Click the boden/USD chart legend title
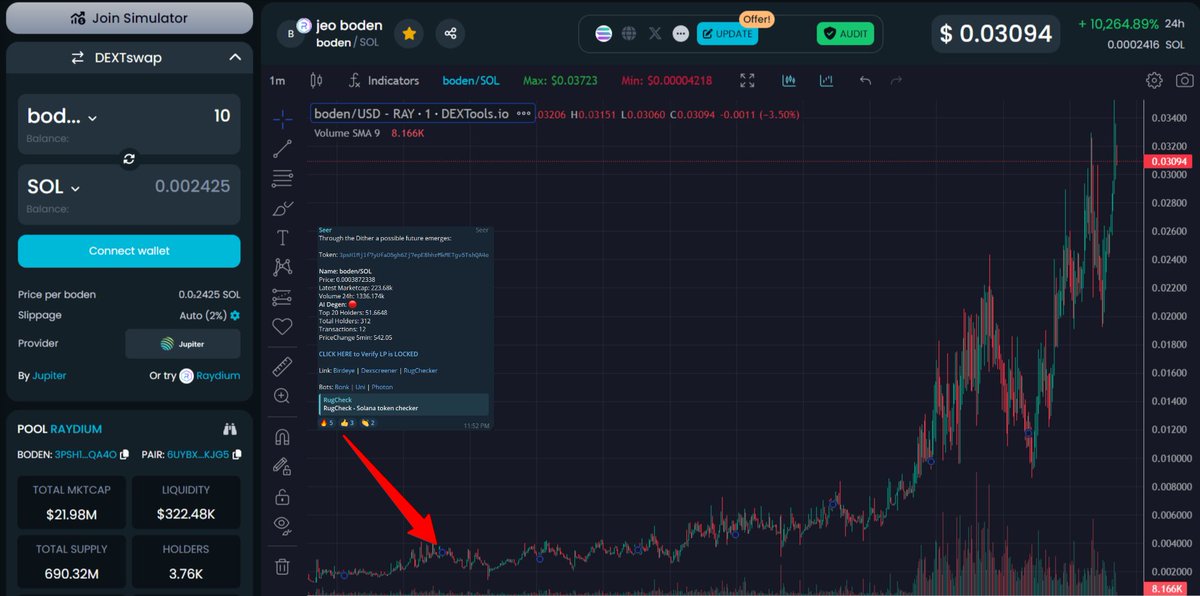 (411, 114)
